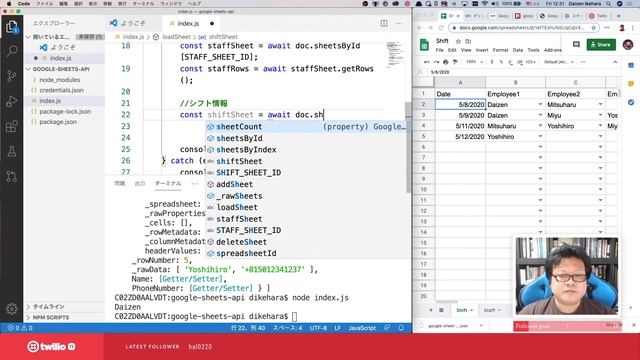Go back in Chrome

(420, 28)
